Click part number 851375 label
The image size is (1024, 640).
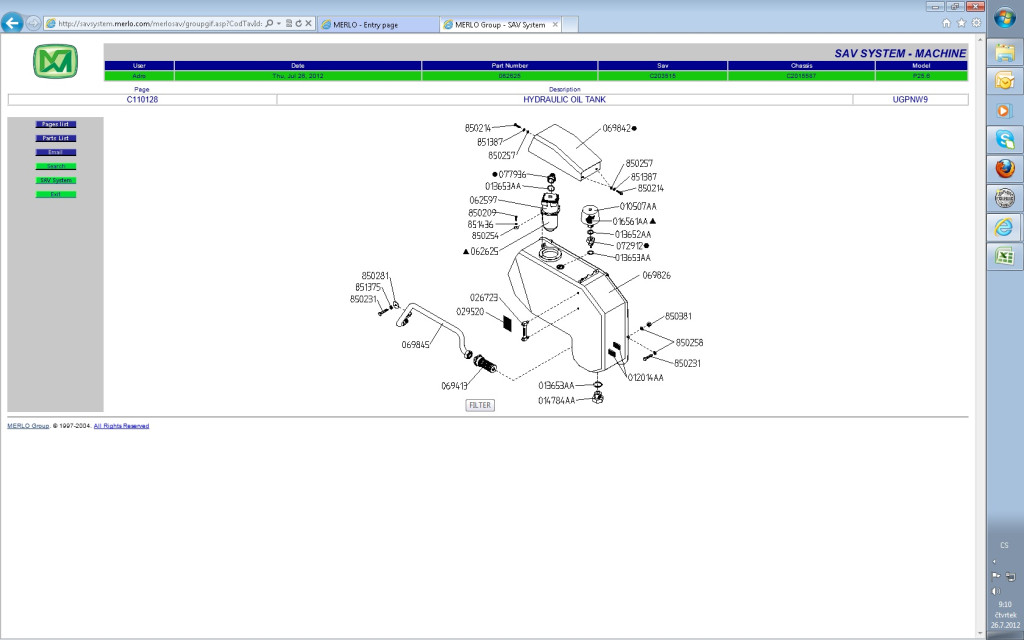tap(368, 287)
